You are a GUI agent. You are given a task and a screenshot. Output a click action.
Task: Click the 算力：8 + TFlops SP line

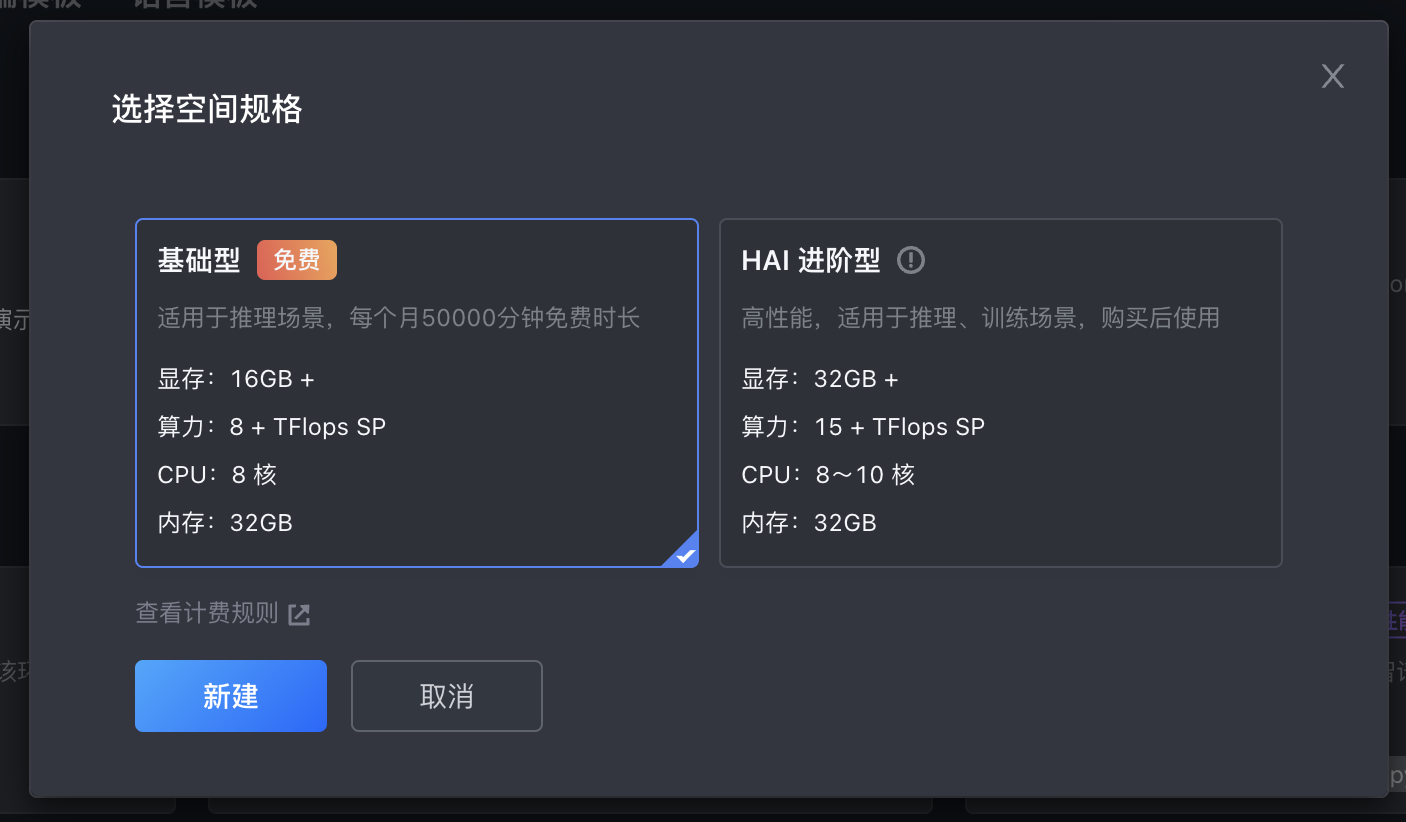[x=272, y=427]
